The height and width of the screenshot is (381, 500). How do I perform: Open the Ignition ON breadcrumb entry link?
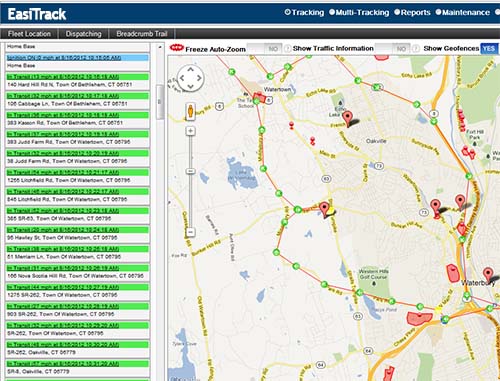64,58
